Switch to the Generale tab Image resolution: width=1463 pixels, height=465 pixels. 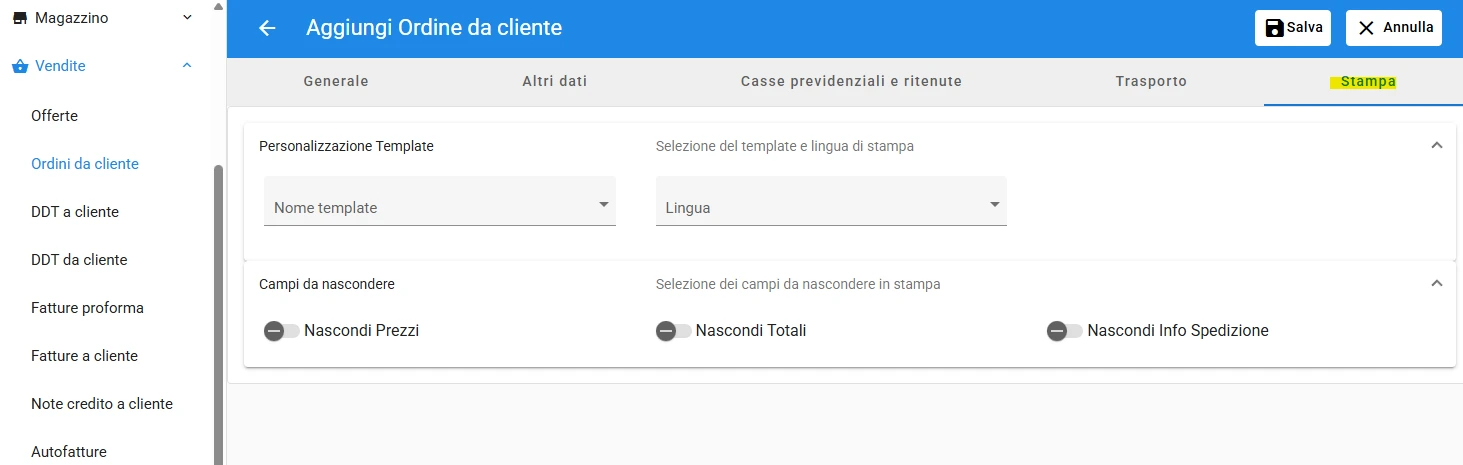click(x=336, y=81)
